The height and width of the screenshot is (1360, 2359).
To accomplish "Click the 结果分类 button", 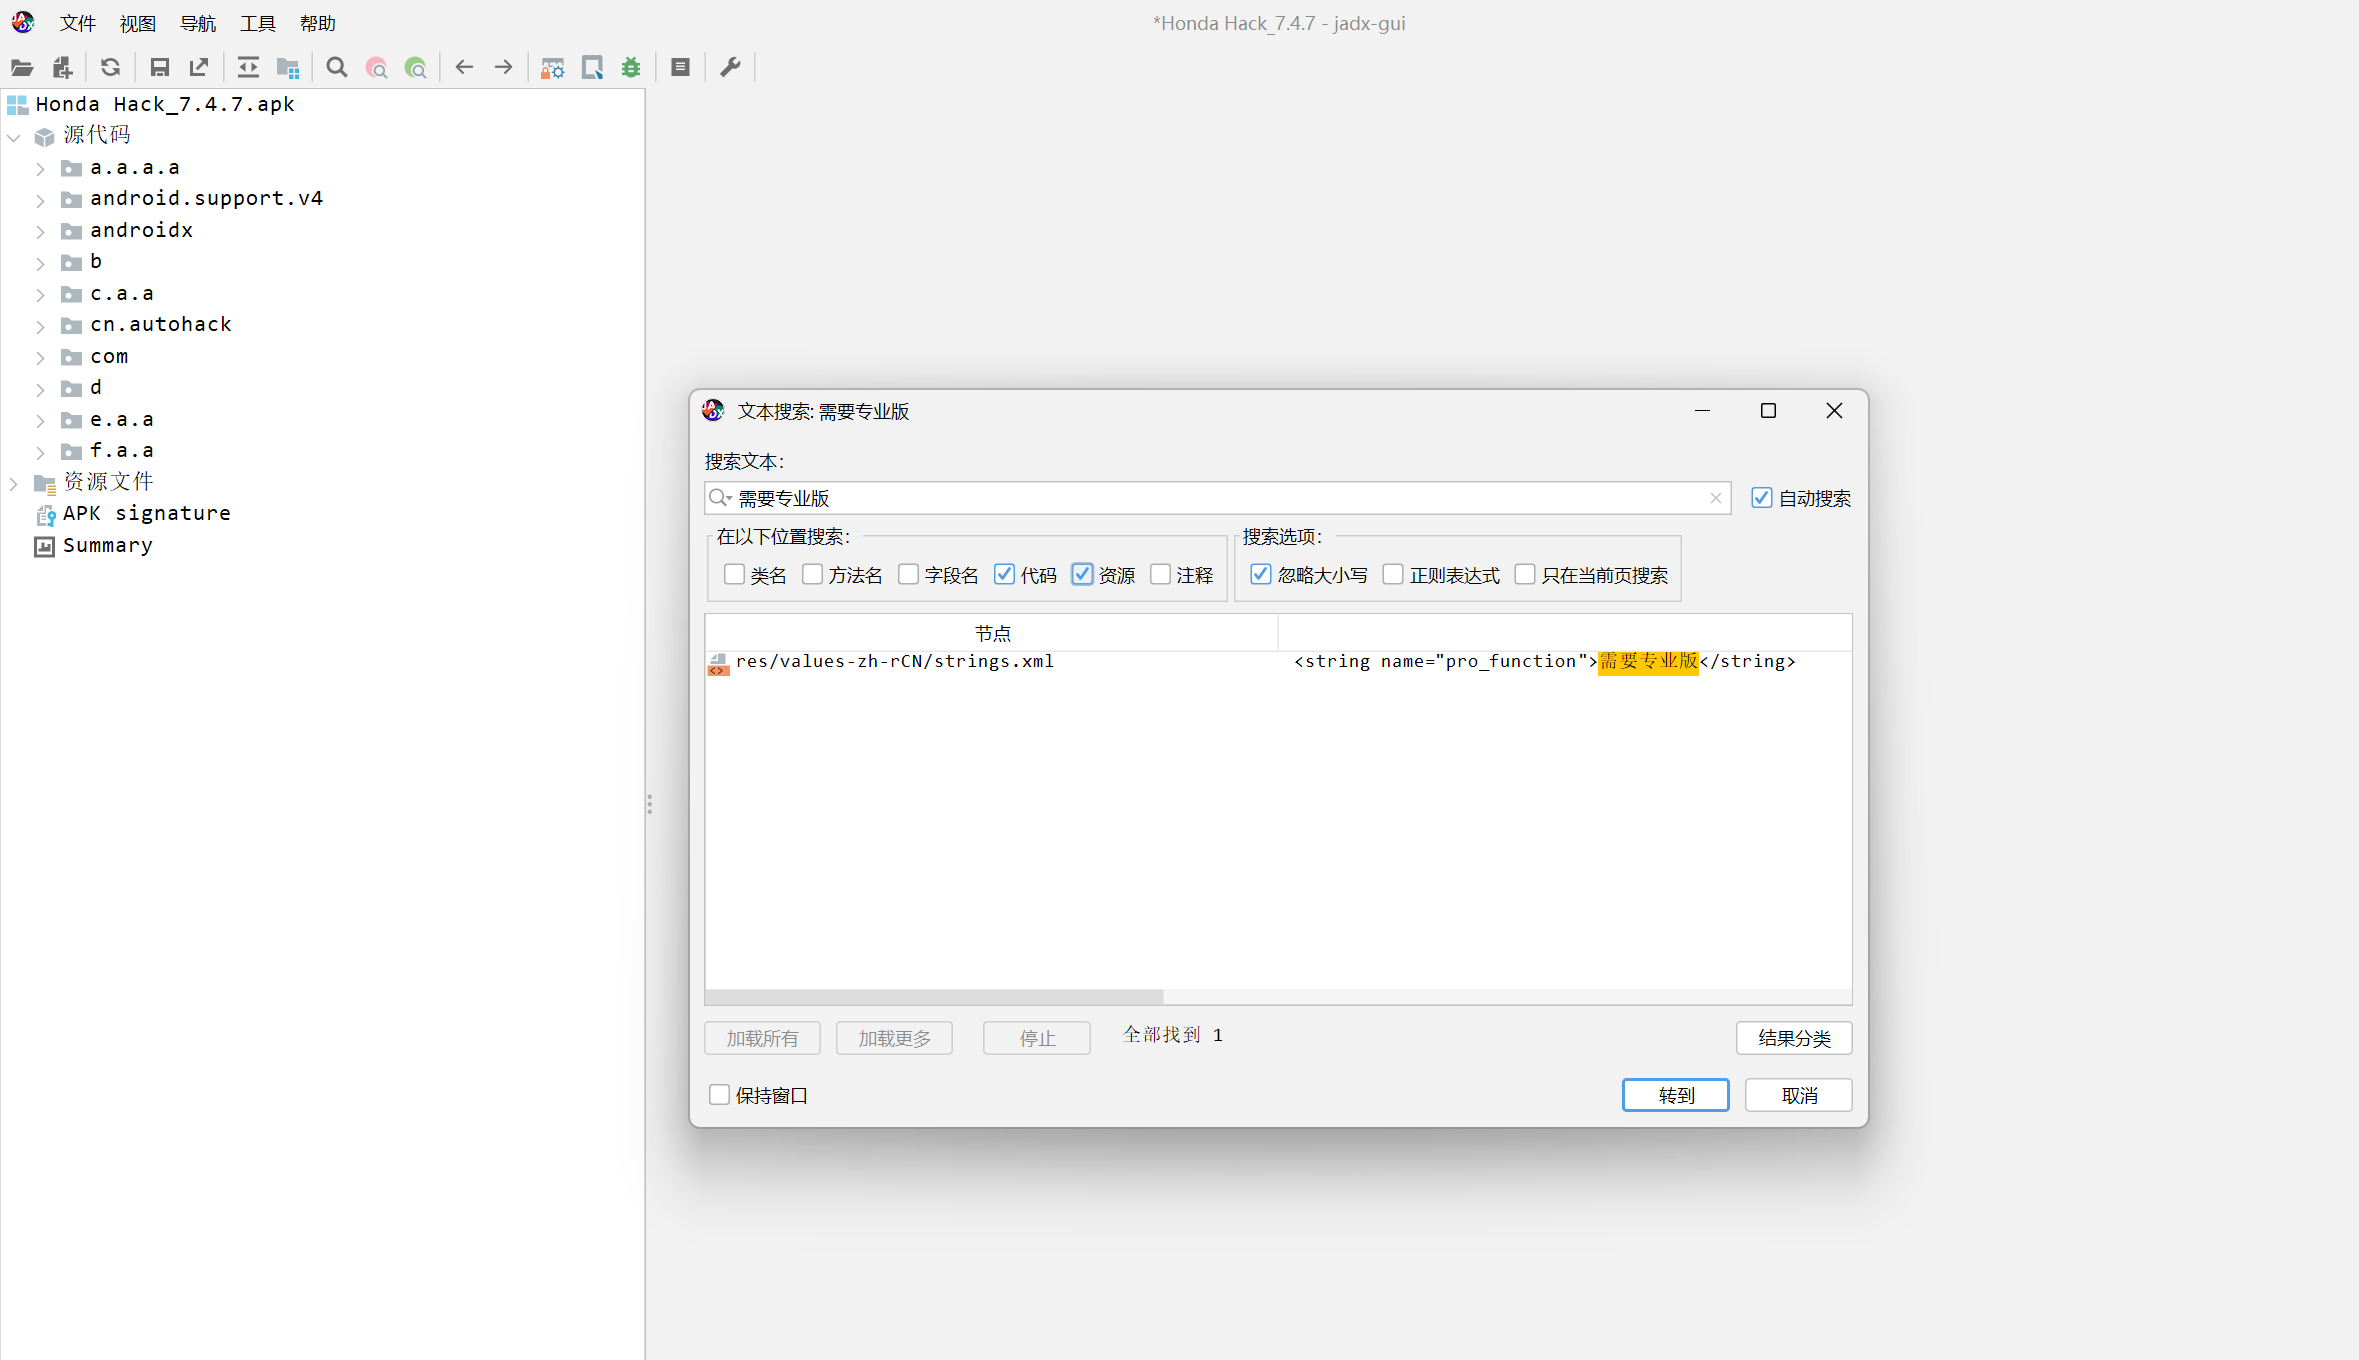I will 1794,1038.
